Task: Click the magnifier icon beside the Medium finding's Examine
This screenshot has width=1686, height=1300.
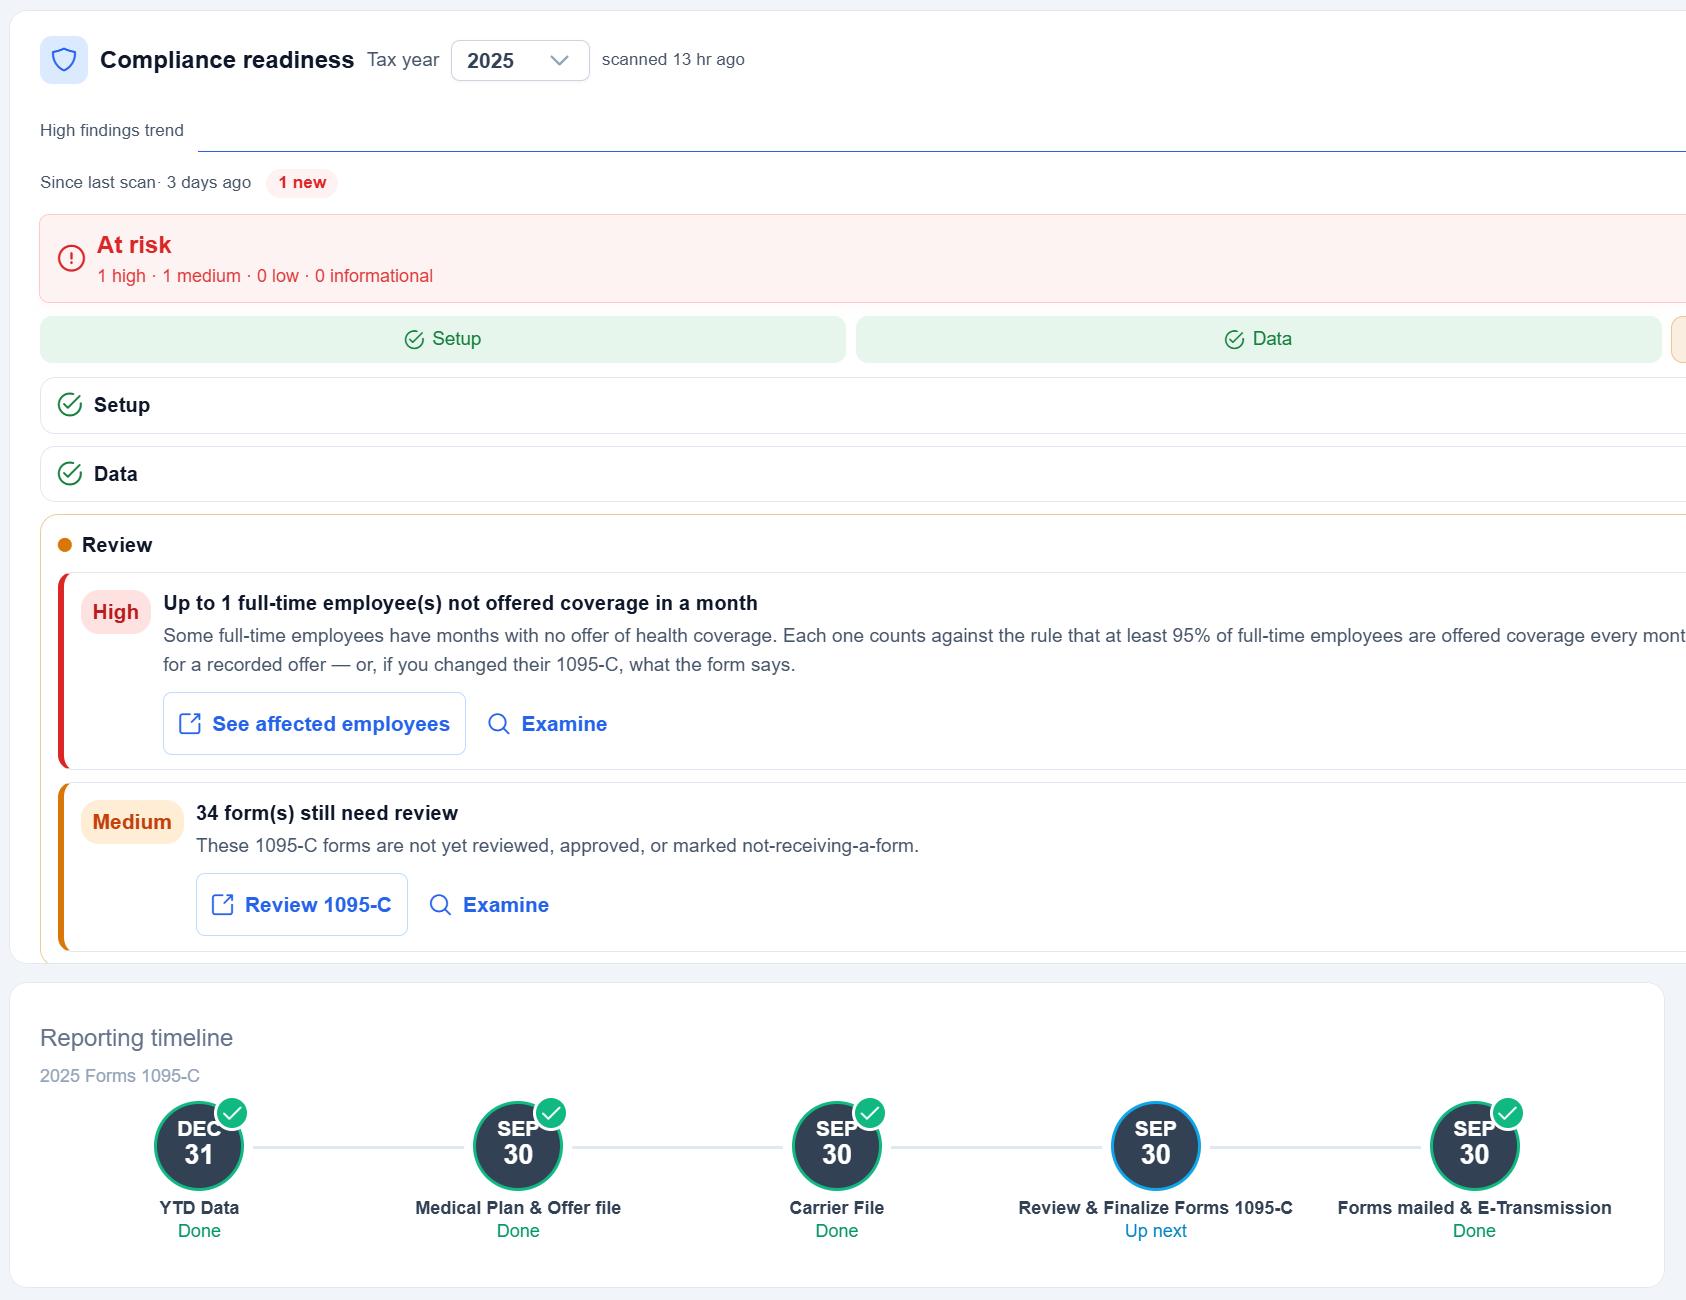Action: 440,905
